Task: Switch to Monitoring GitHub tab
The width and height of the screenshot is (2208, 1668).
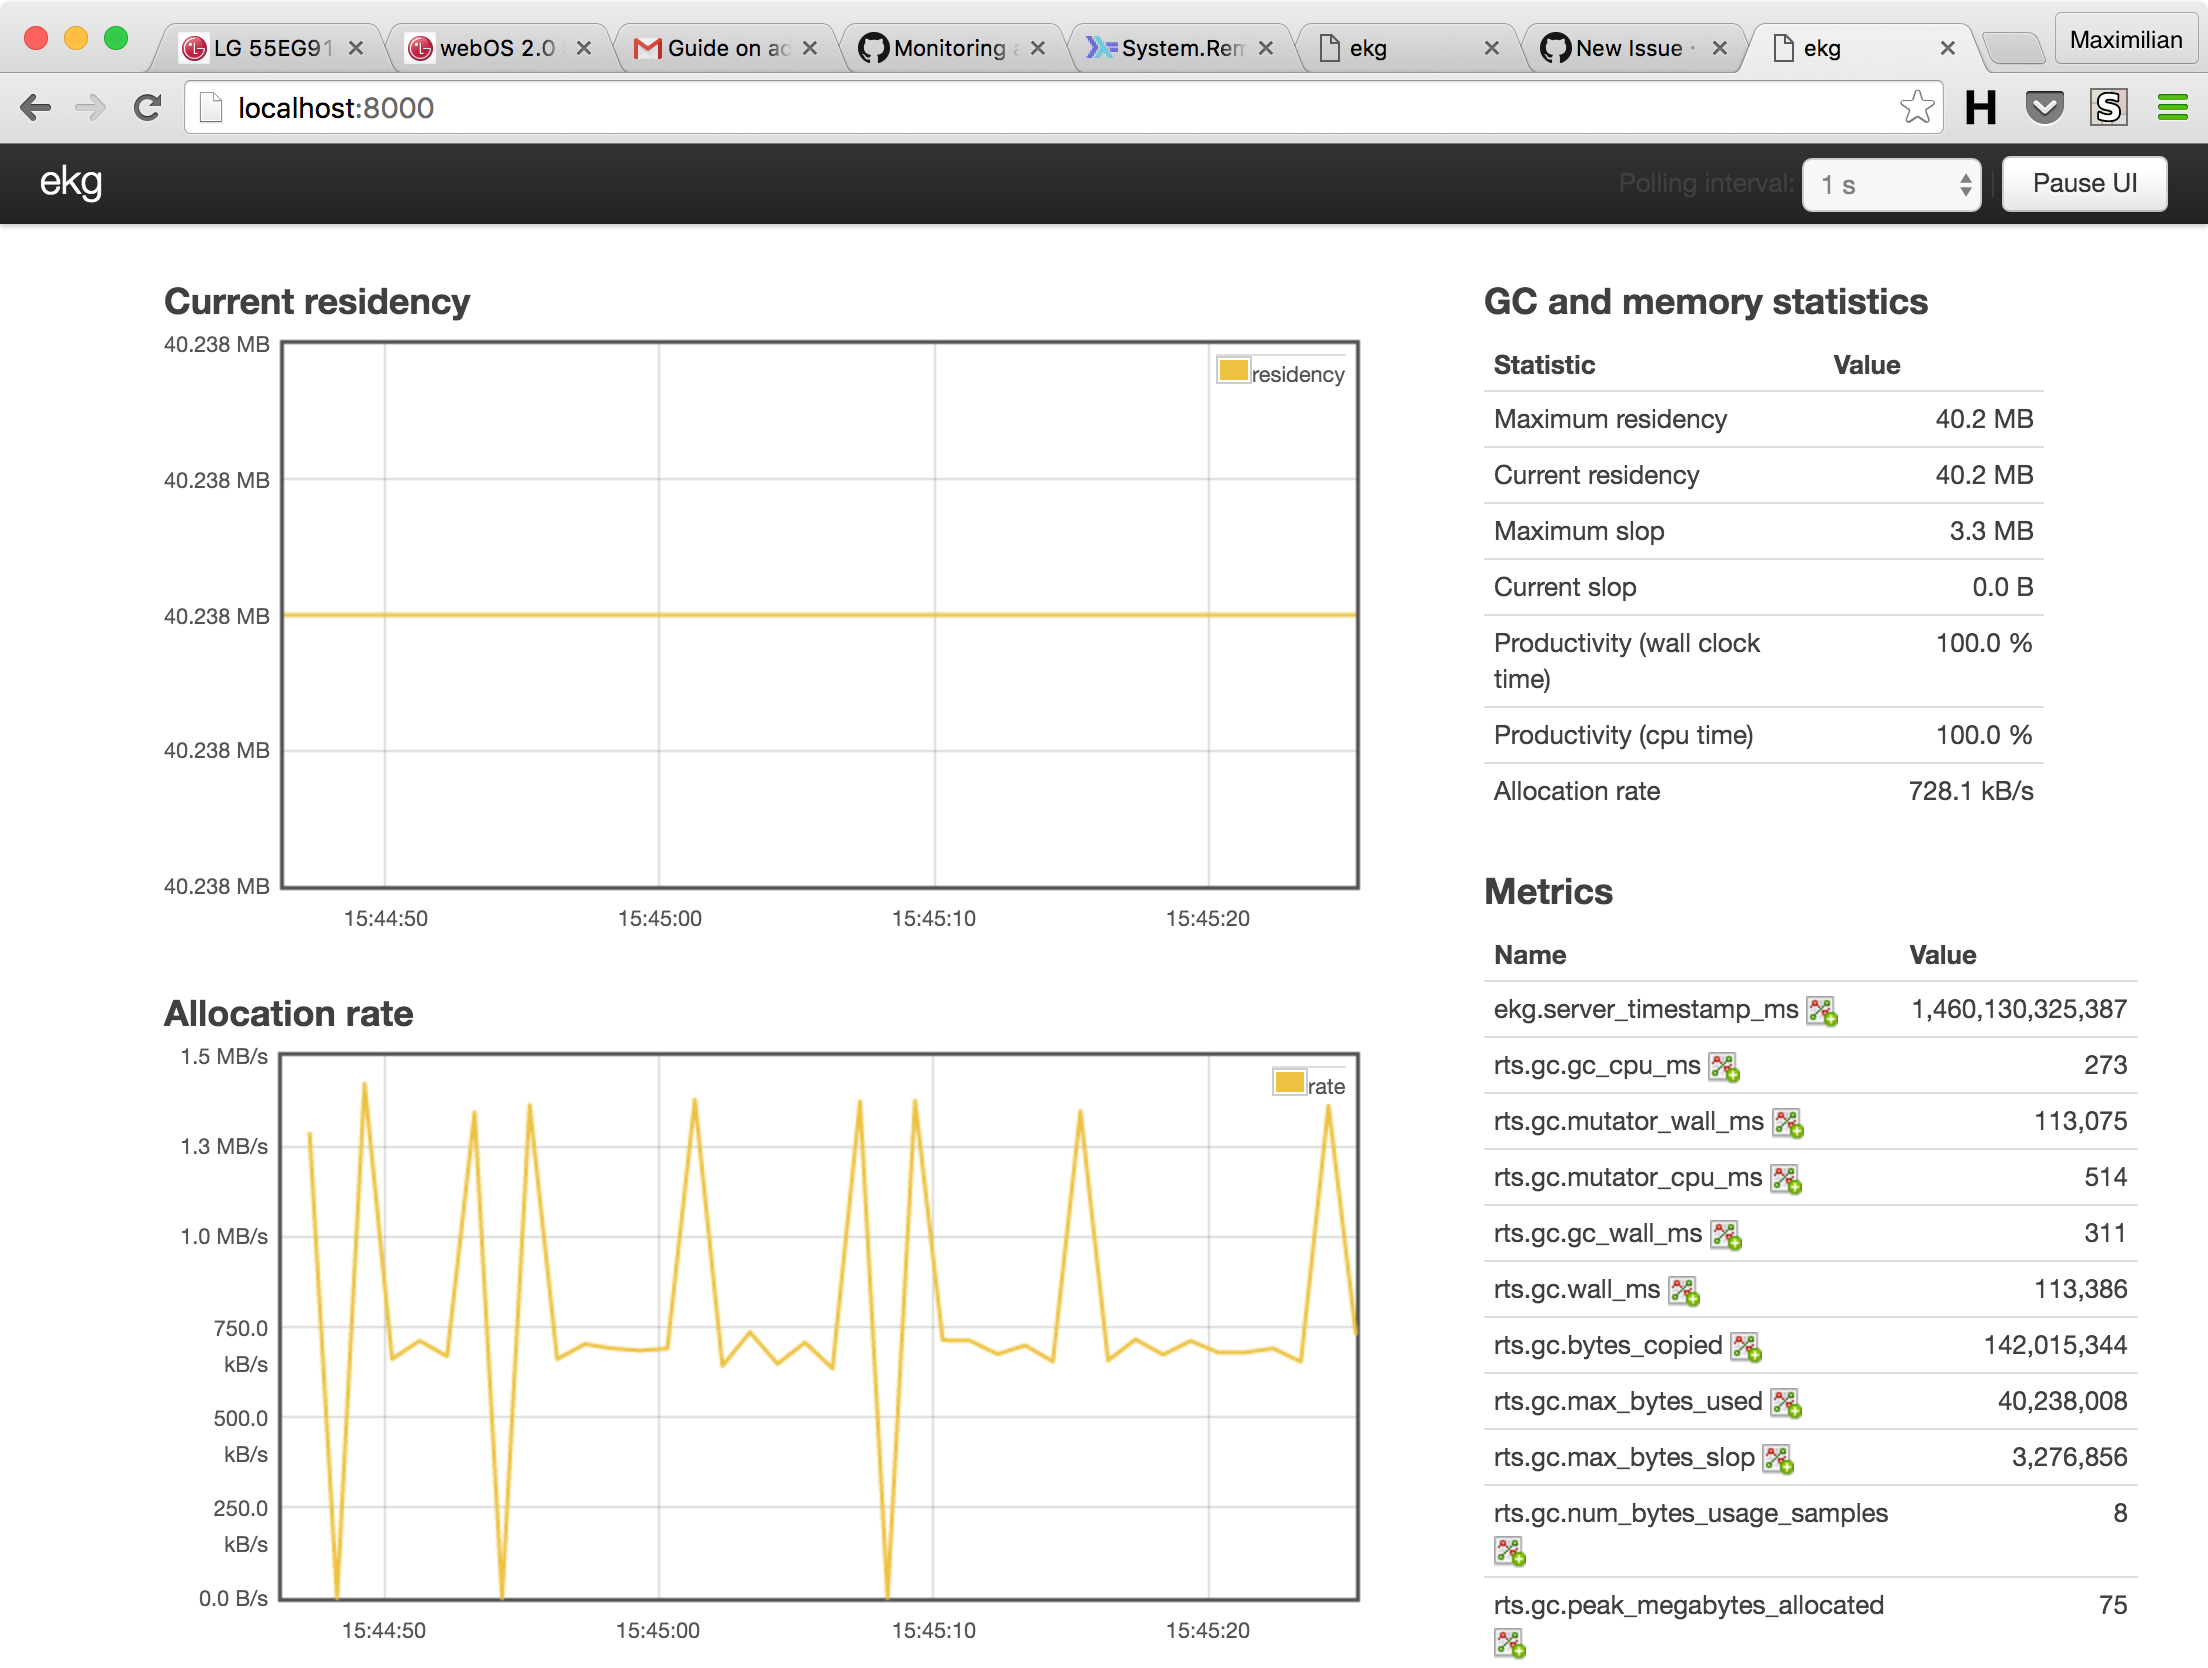Action: (x=948, y=48)
